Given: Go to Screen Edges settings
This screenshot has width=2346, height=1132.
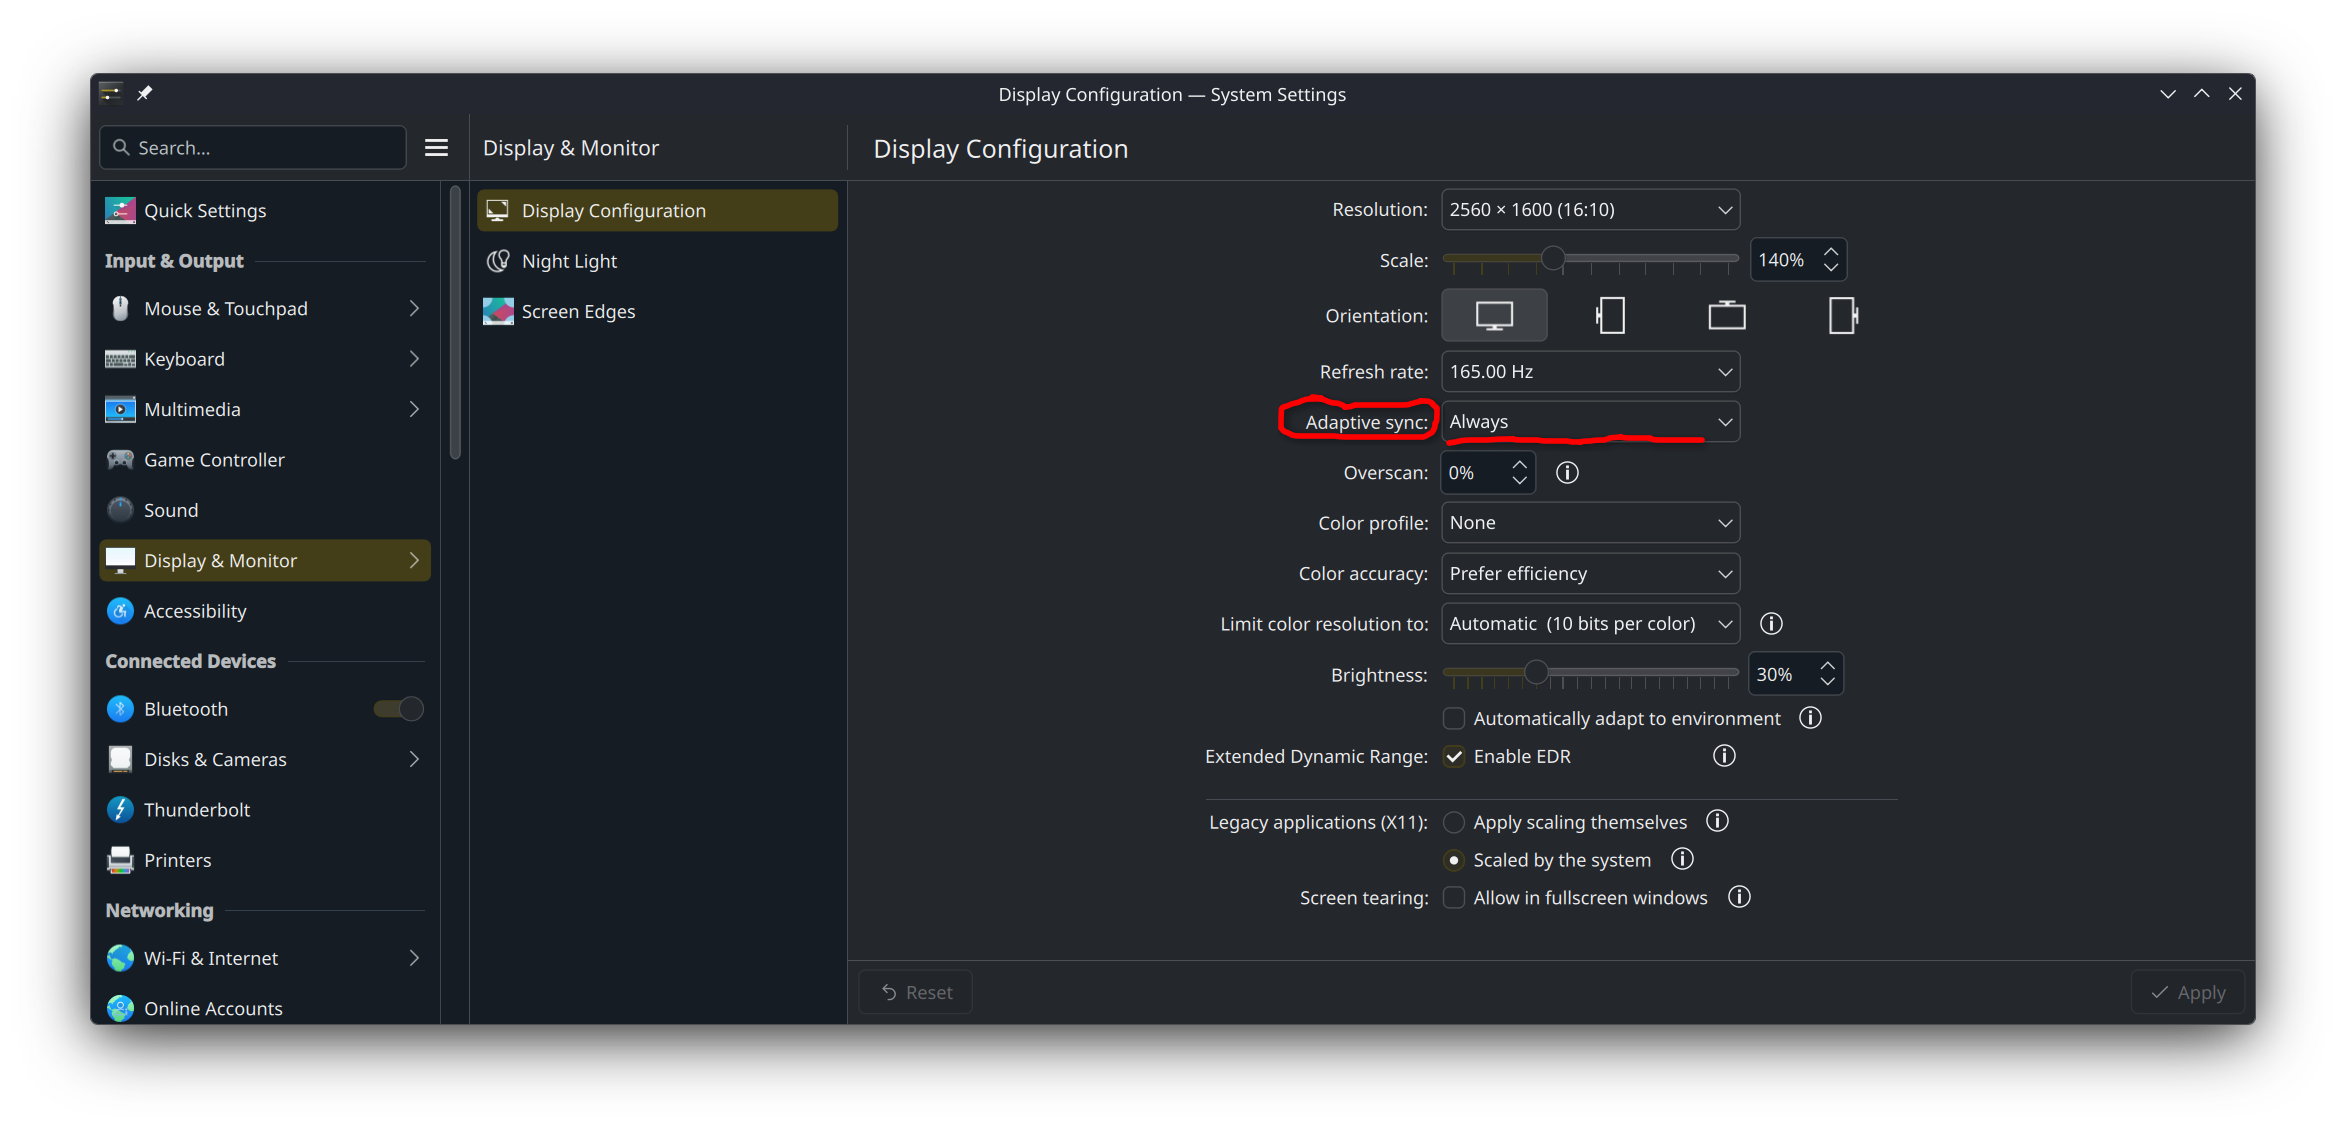Looking at the screenshot, I should point(578,312).
